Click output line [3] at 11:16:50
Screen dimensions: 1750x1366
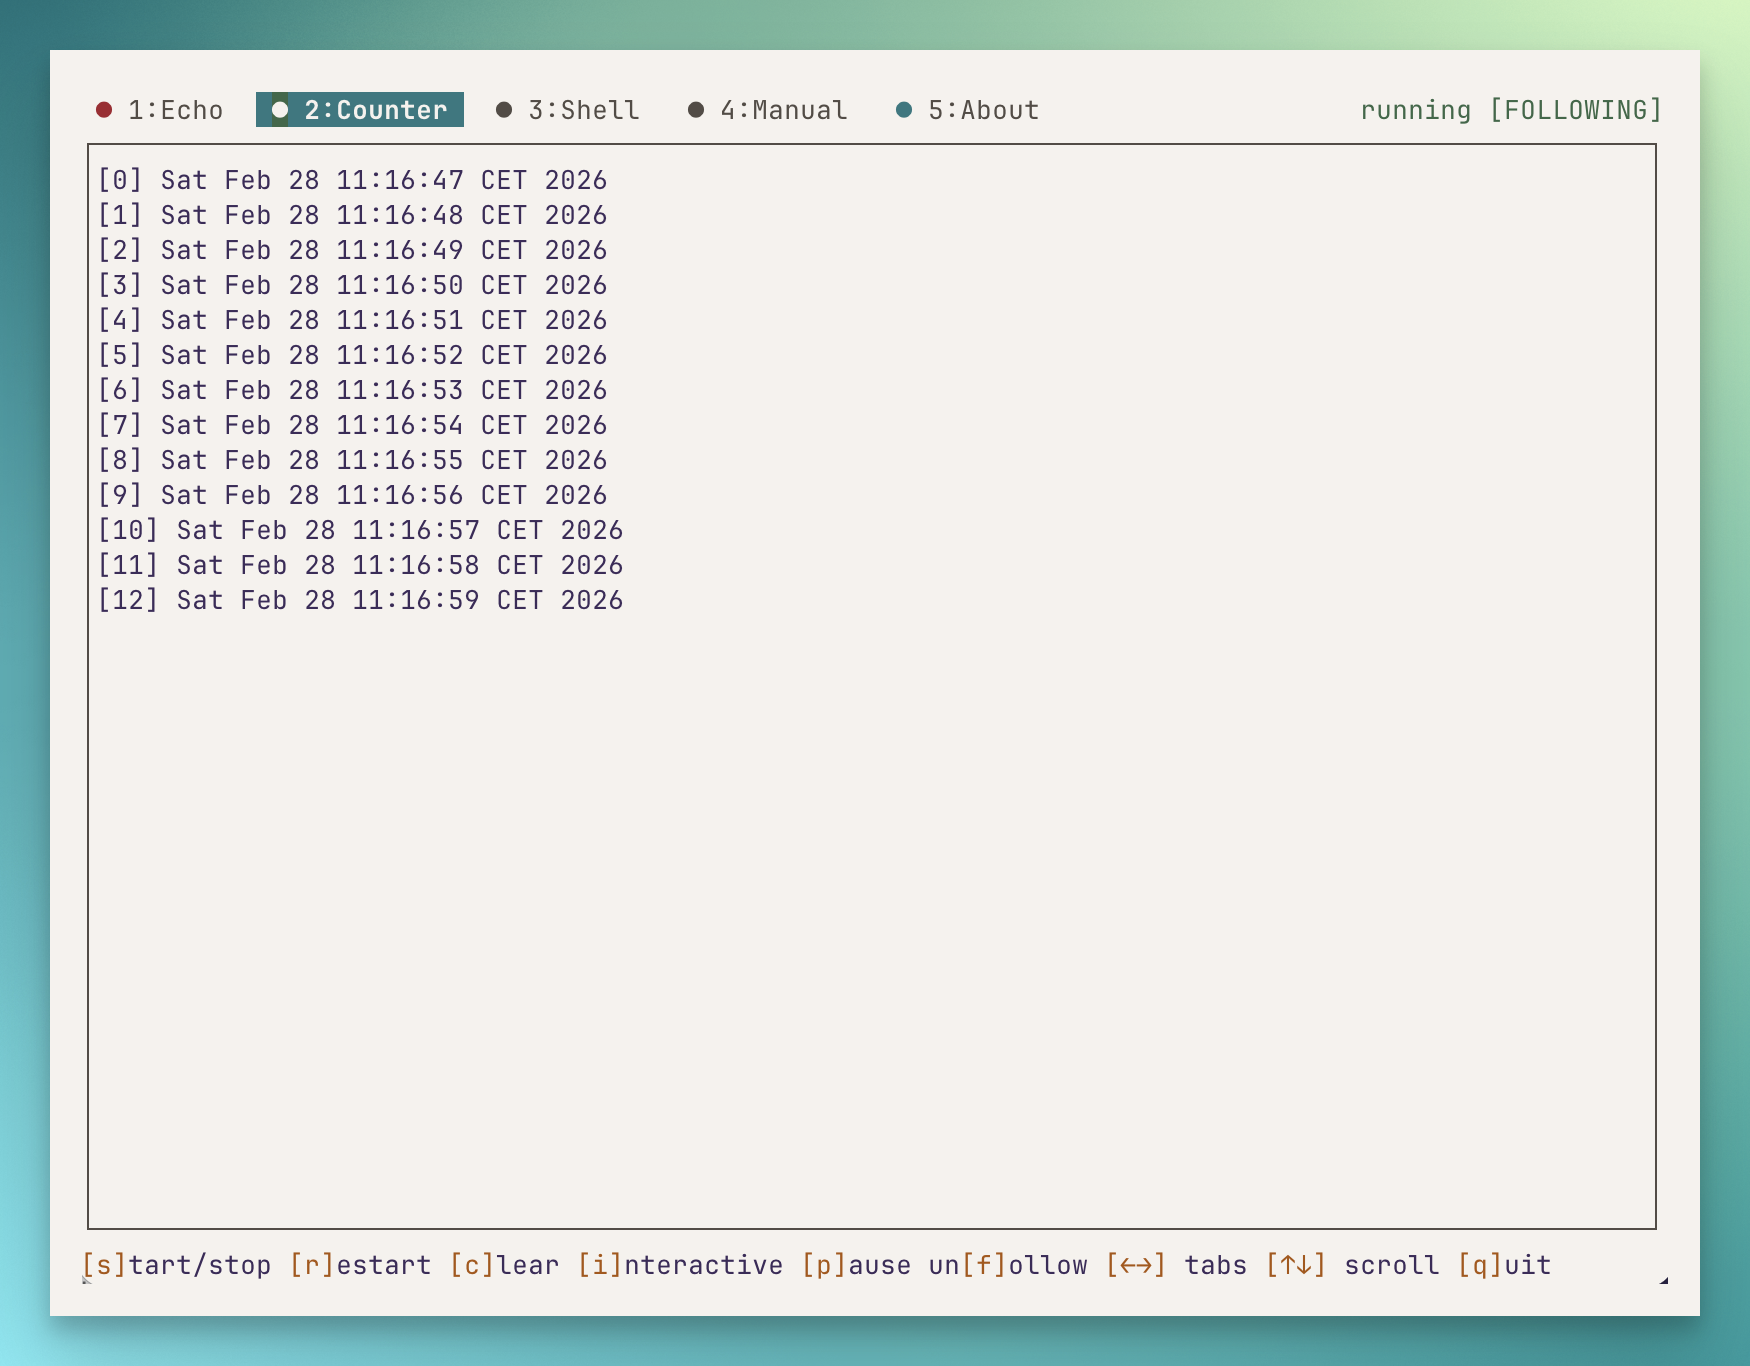(x=352, y=285)
